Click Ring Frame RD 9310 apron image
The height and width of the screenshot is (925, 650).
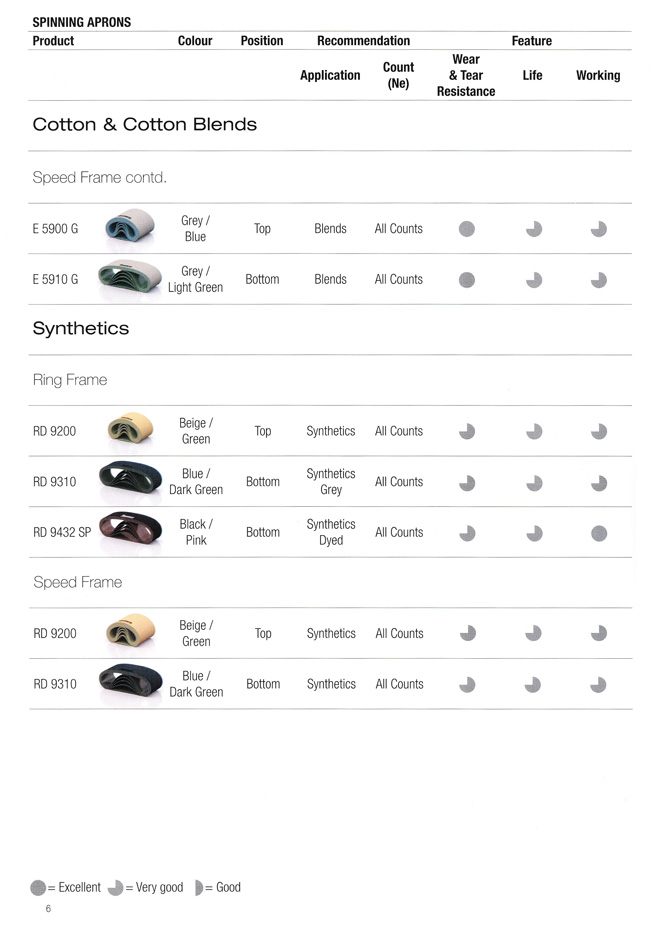point(131,481)
